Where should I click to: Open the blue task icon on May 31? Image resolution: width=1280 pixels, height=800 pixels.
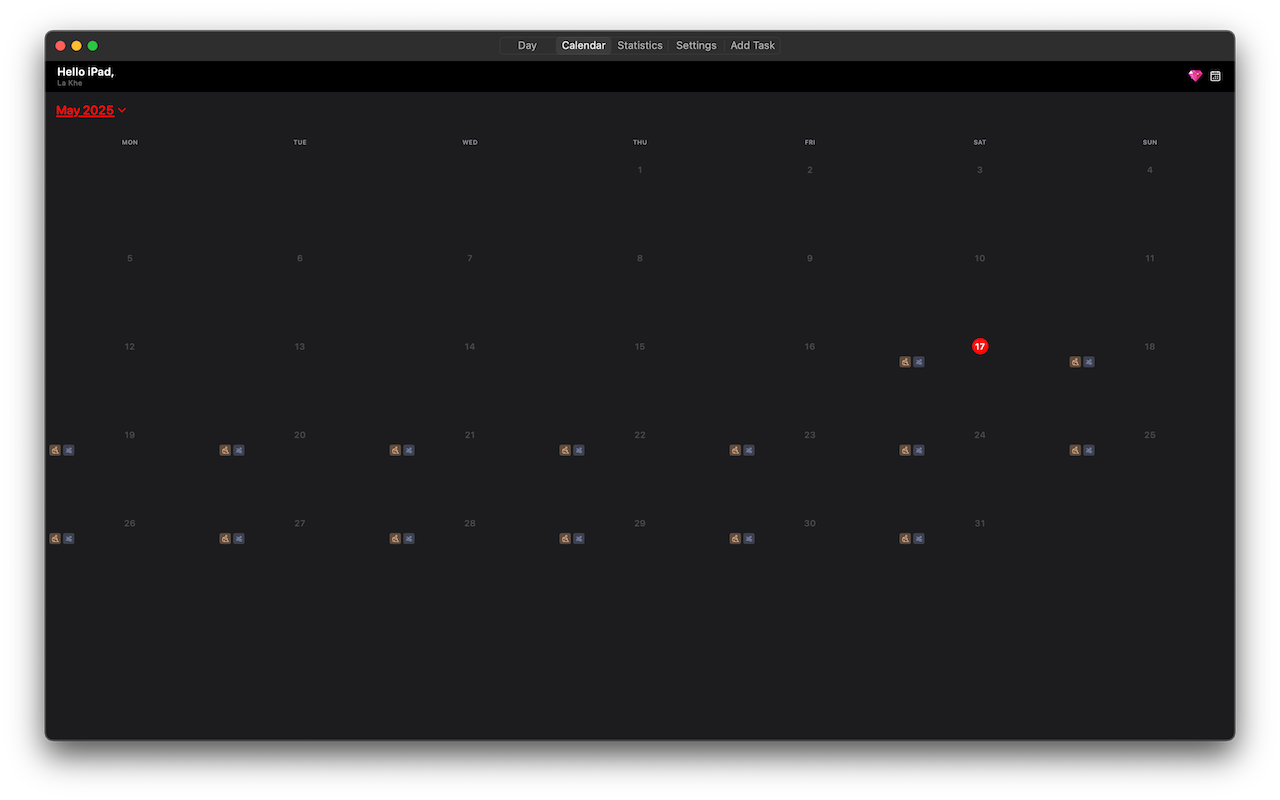pos(919,538)
